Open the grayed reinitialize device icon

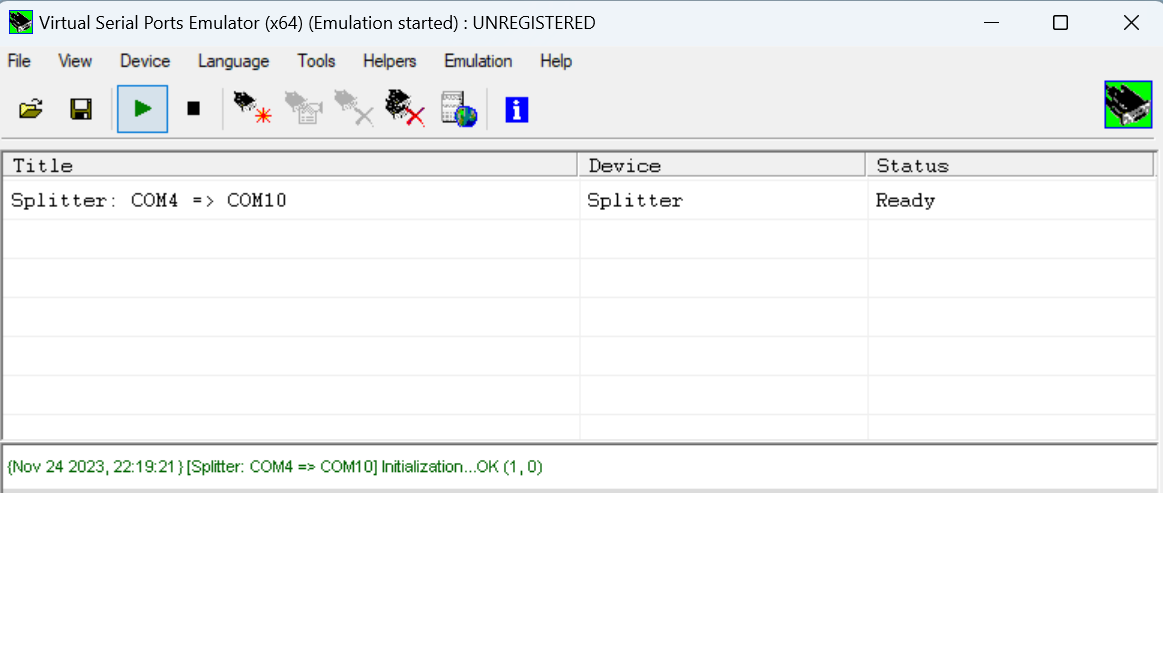[303, 108]
